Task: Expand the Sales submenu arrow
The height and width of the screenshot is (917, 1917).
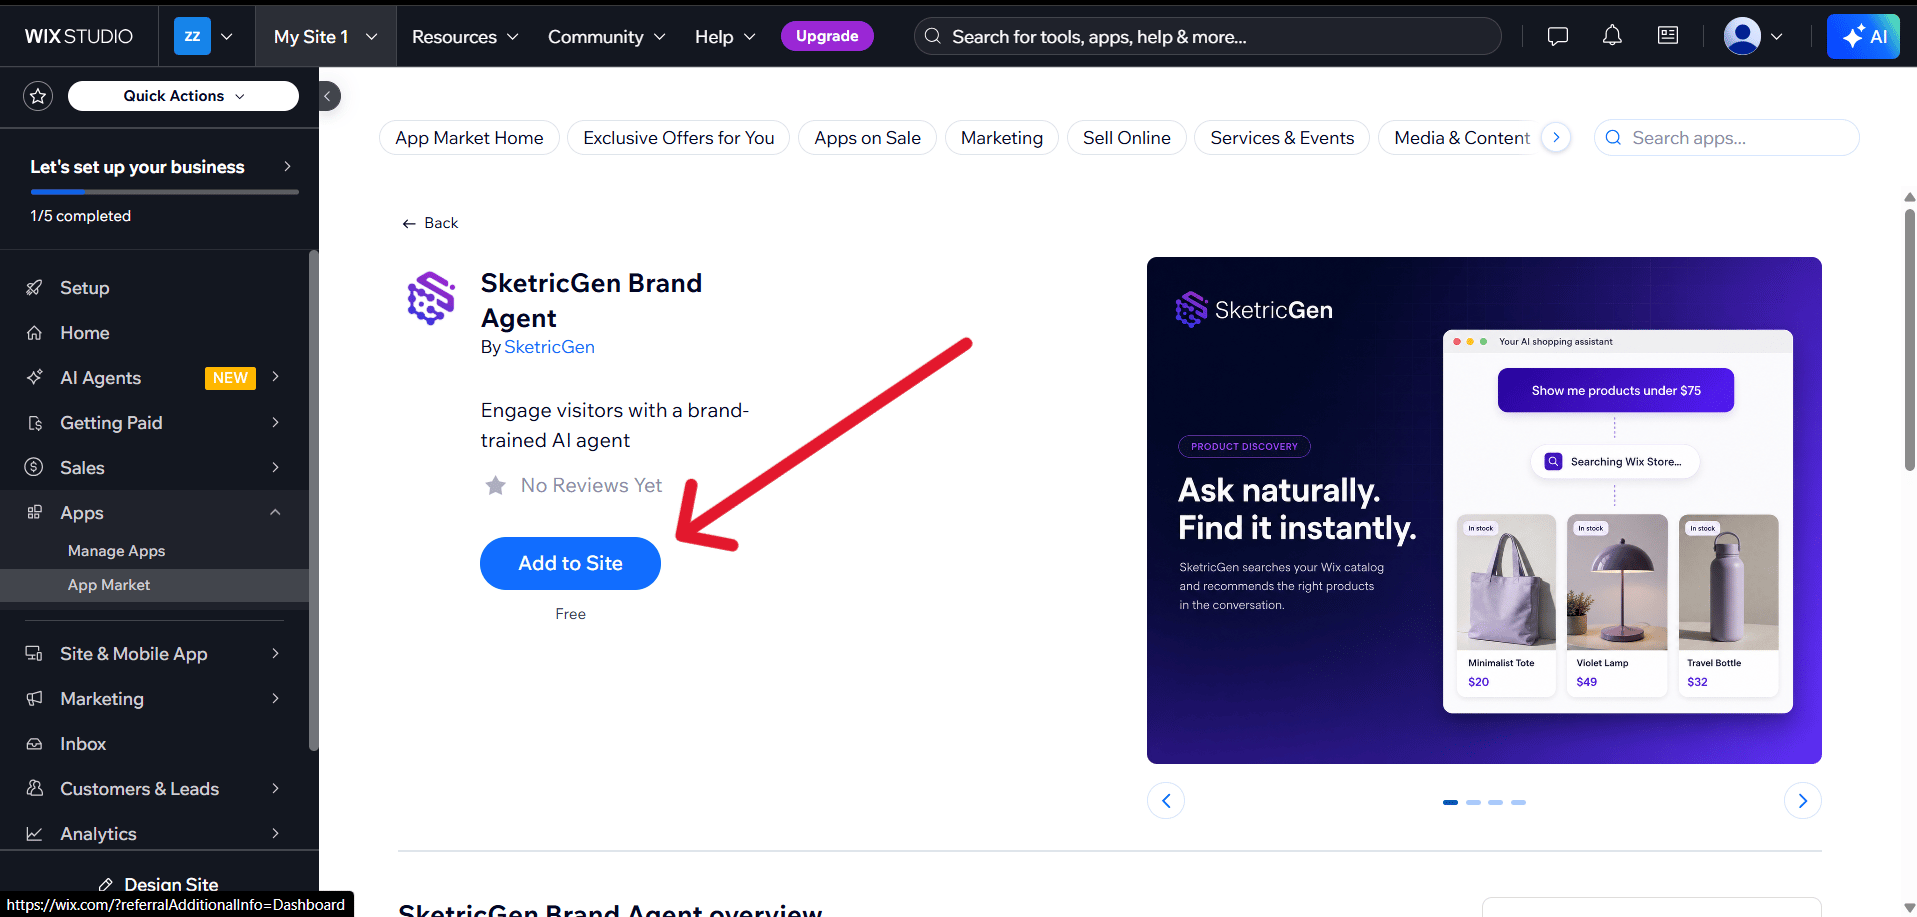Action: pos(275,467)
